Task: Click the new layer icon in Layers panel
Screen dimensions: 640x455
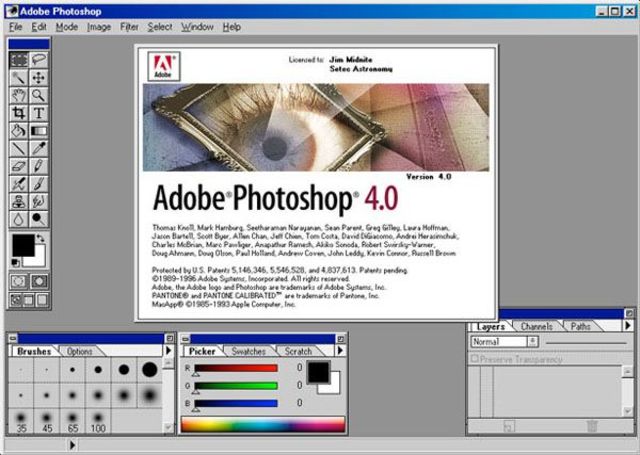Action: pyautogui.click(x=509, y=426)
